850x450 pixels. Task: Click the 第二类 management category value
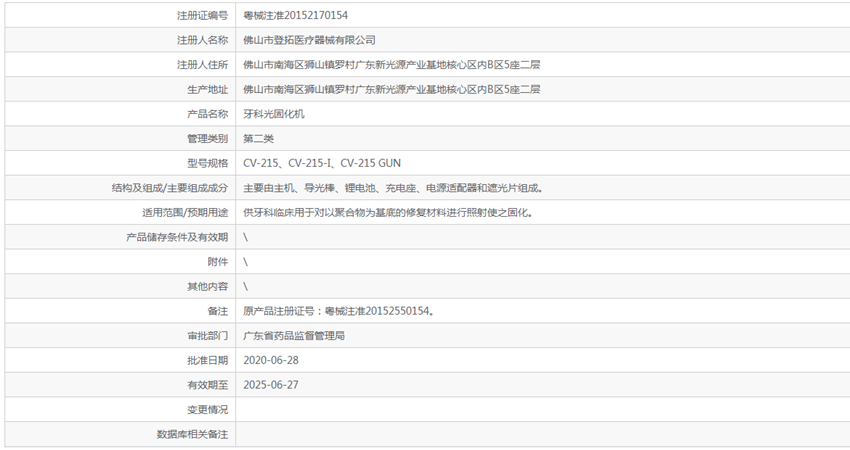258,138
